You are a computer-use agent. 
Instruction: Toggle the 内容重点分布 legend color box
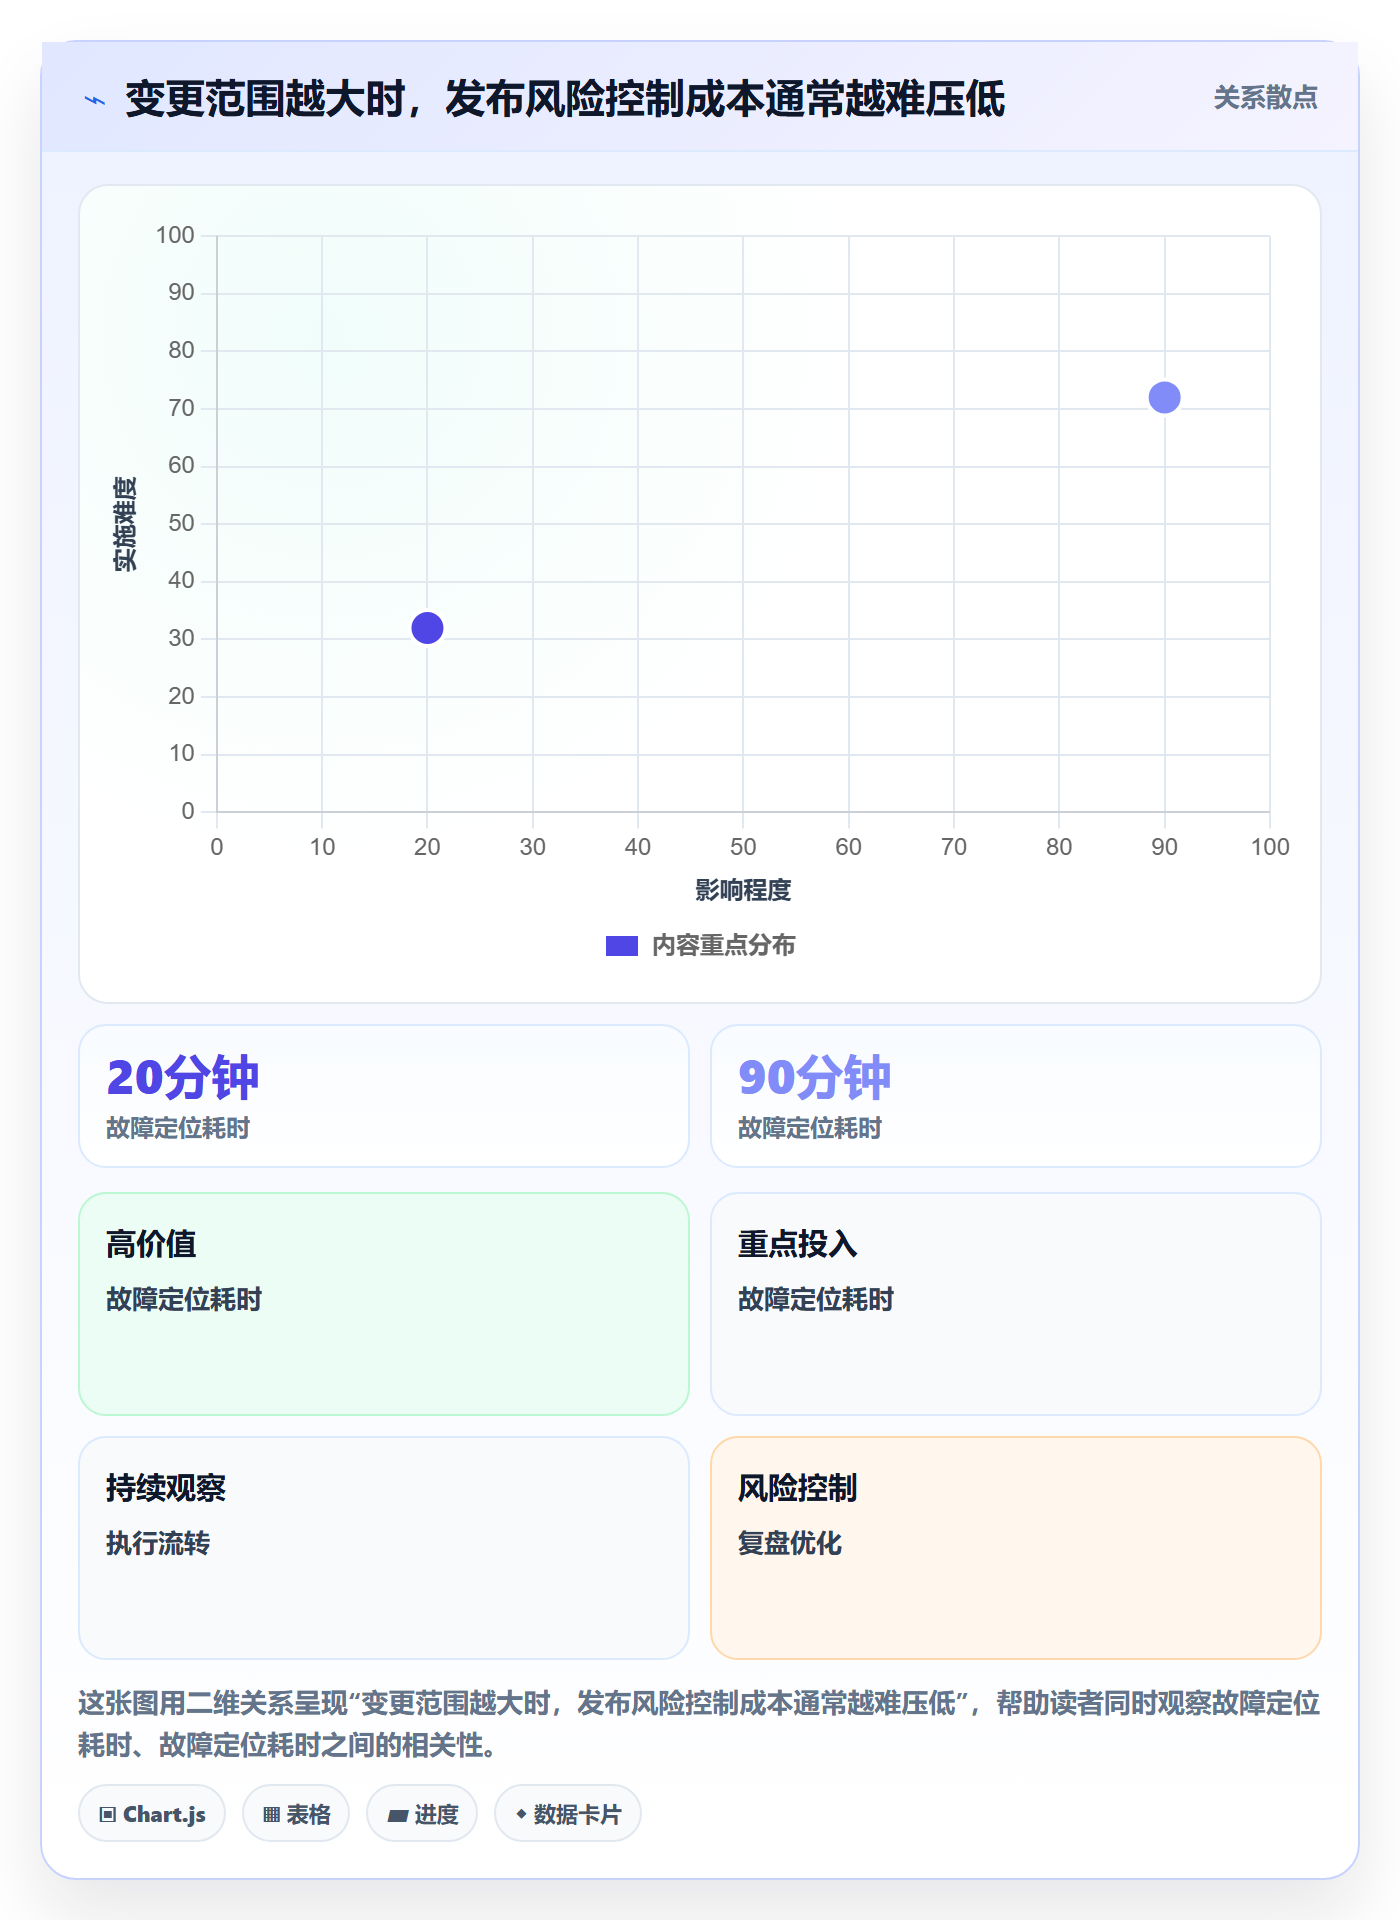tap(621, 946)
